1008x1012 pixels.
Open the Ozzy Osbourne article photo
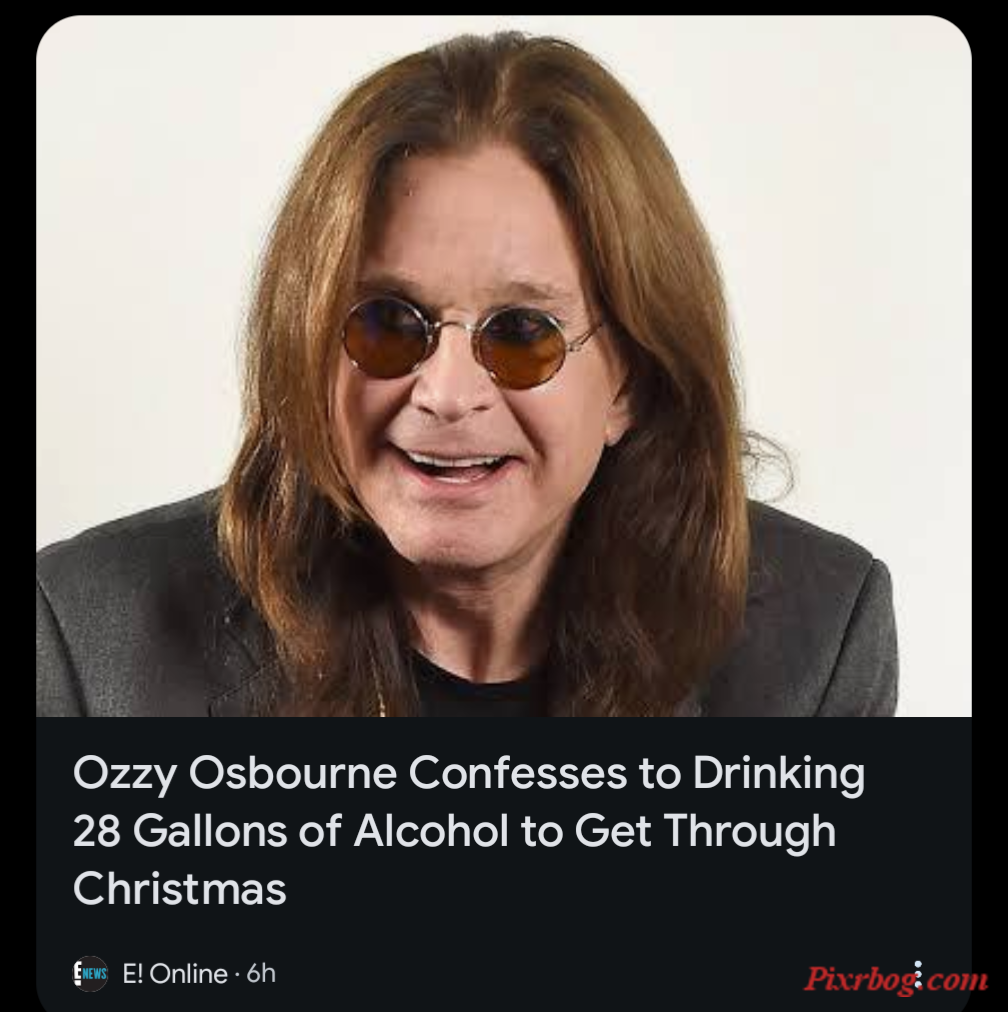[x=503, y=366]
